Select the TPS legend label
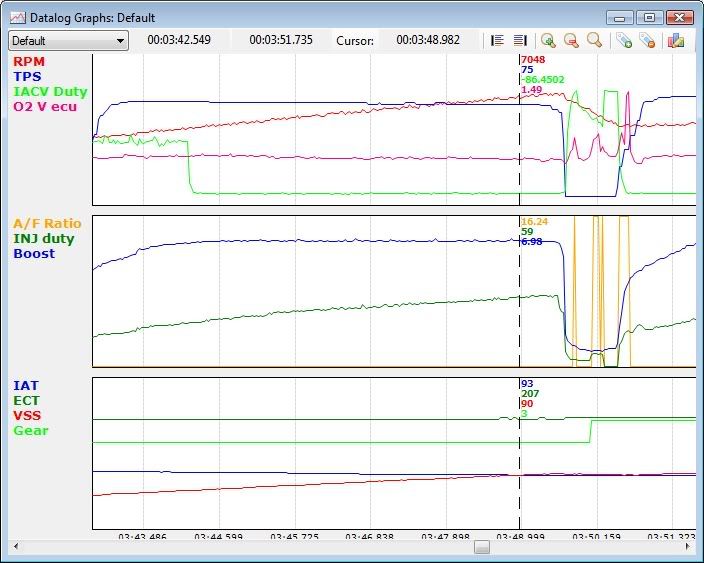This screenshot has width=704, height=563. point(27,76)
